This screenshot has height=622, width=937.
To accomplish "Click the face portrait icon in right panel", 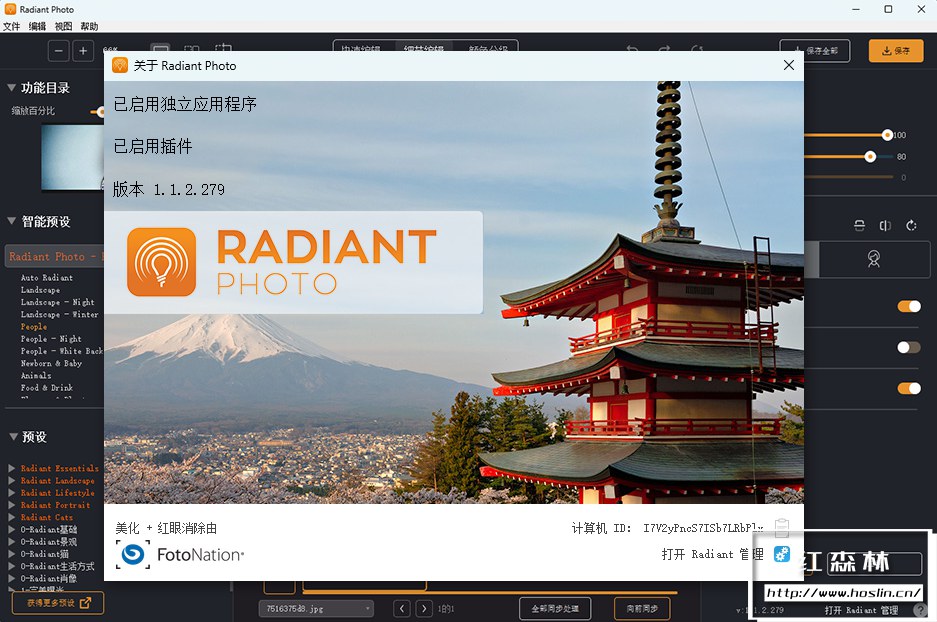I will pos(874,259).
